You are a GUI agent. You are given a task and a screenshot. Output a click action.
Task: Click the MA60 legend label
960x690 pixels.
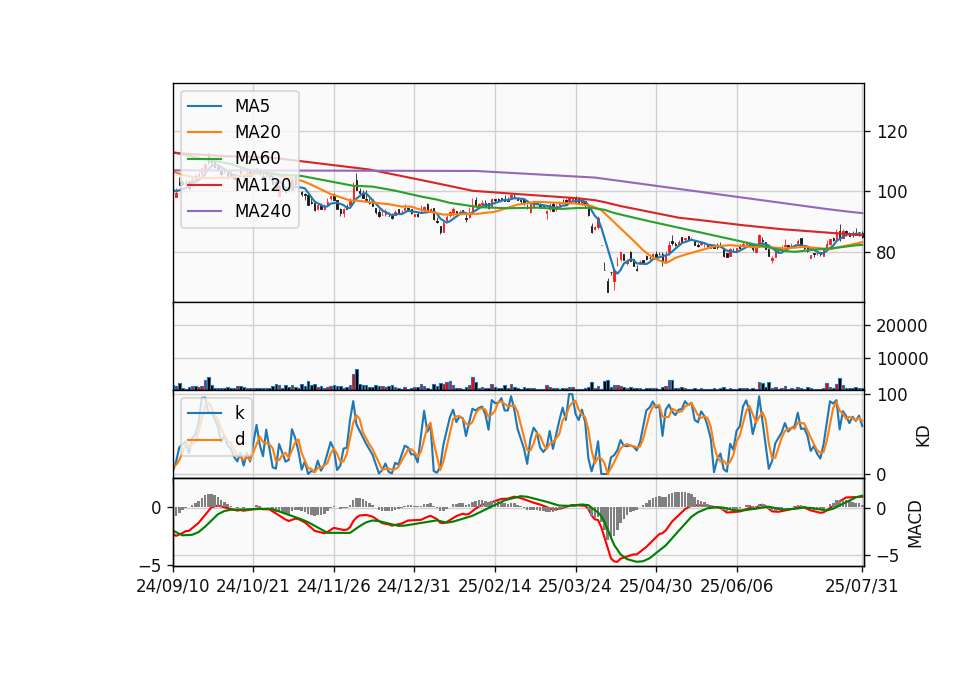click(x=257, y=158)
